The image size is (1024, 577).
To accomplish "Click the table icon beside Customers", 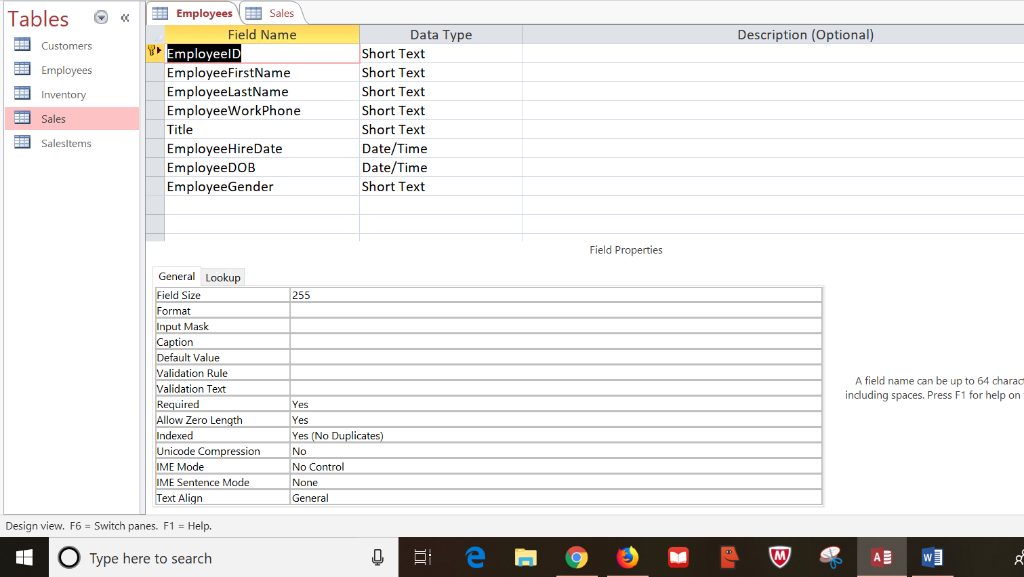I will click(22, 45).
